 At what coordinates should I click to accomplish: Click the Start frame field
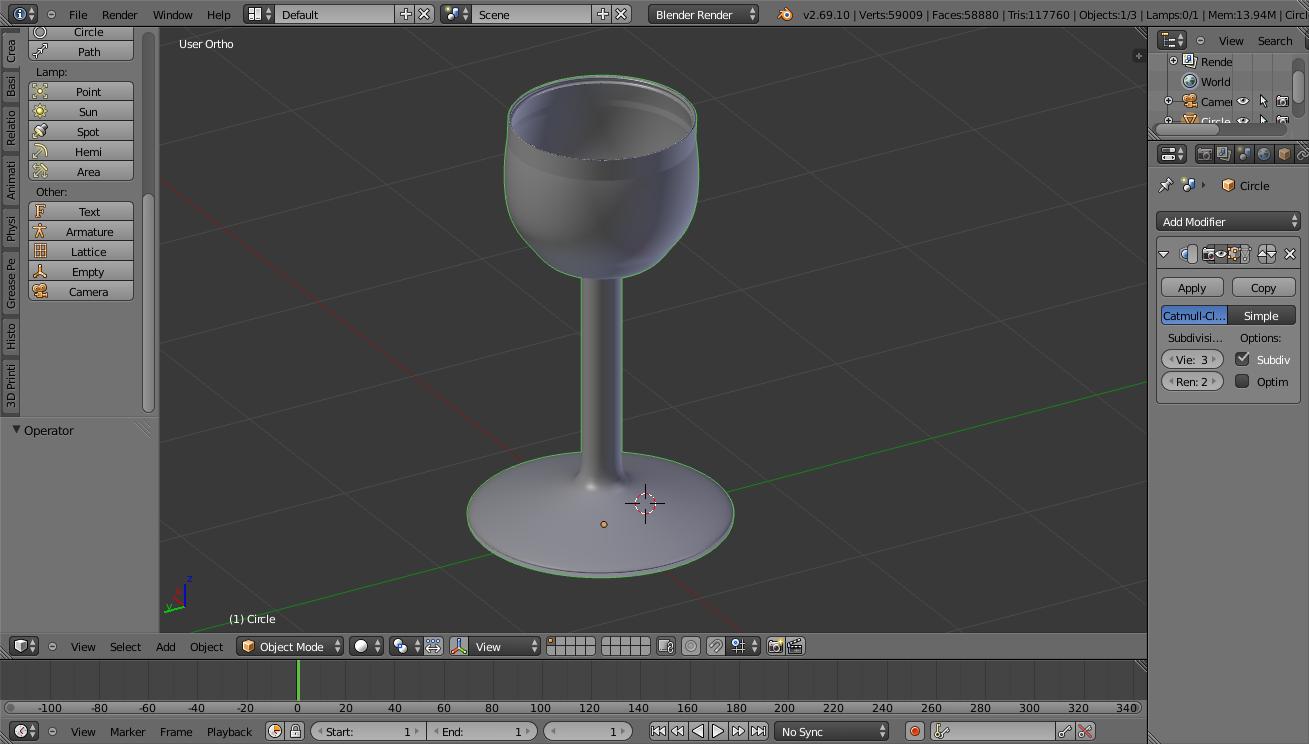[368, 732]
